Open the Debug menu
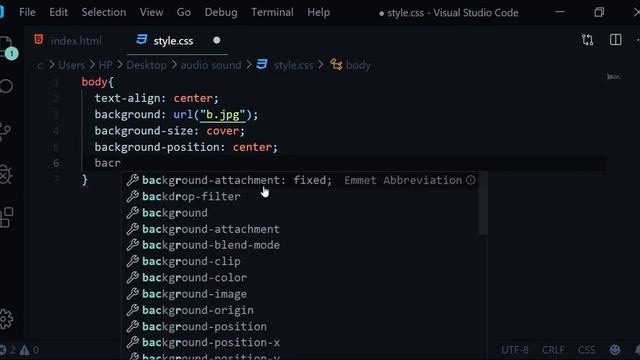640x360 pixels. pyautogui.click(x=221, y=12)
